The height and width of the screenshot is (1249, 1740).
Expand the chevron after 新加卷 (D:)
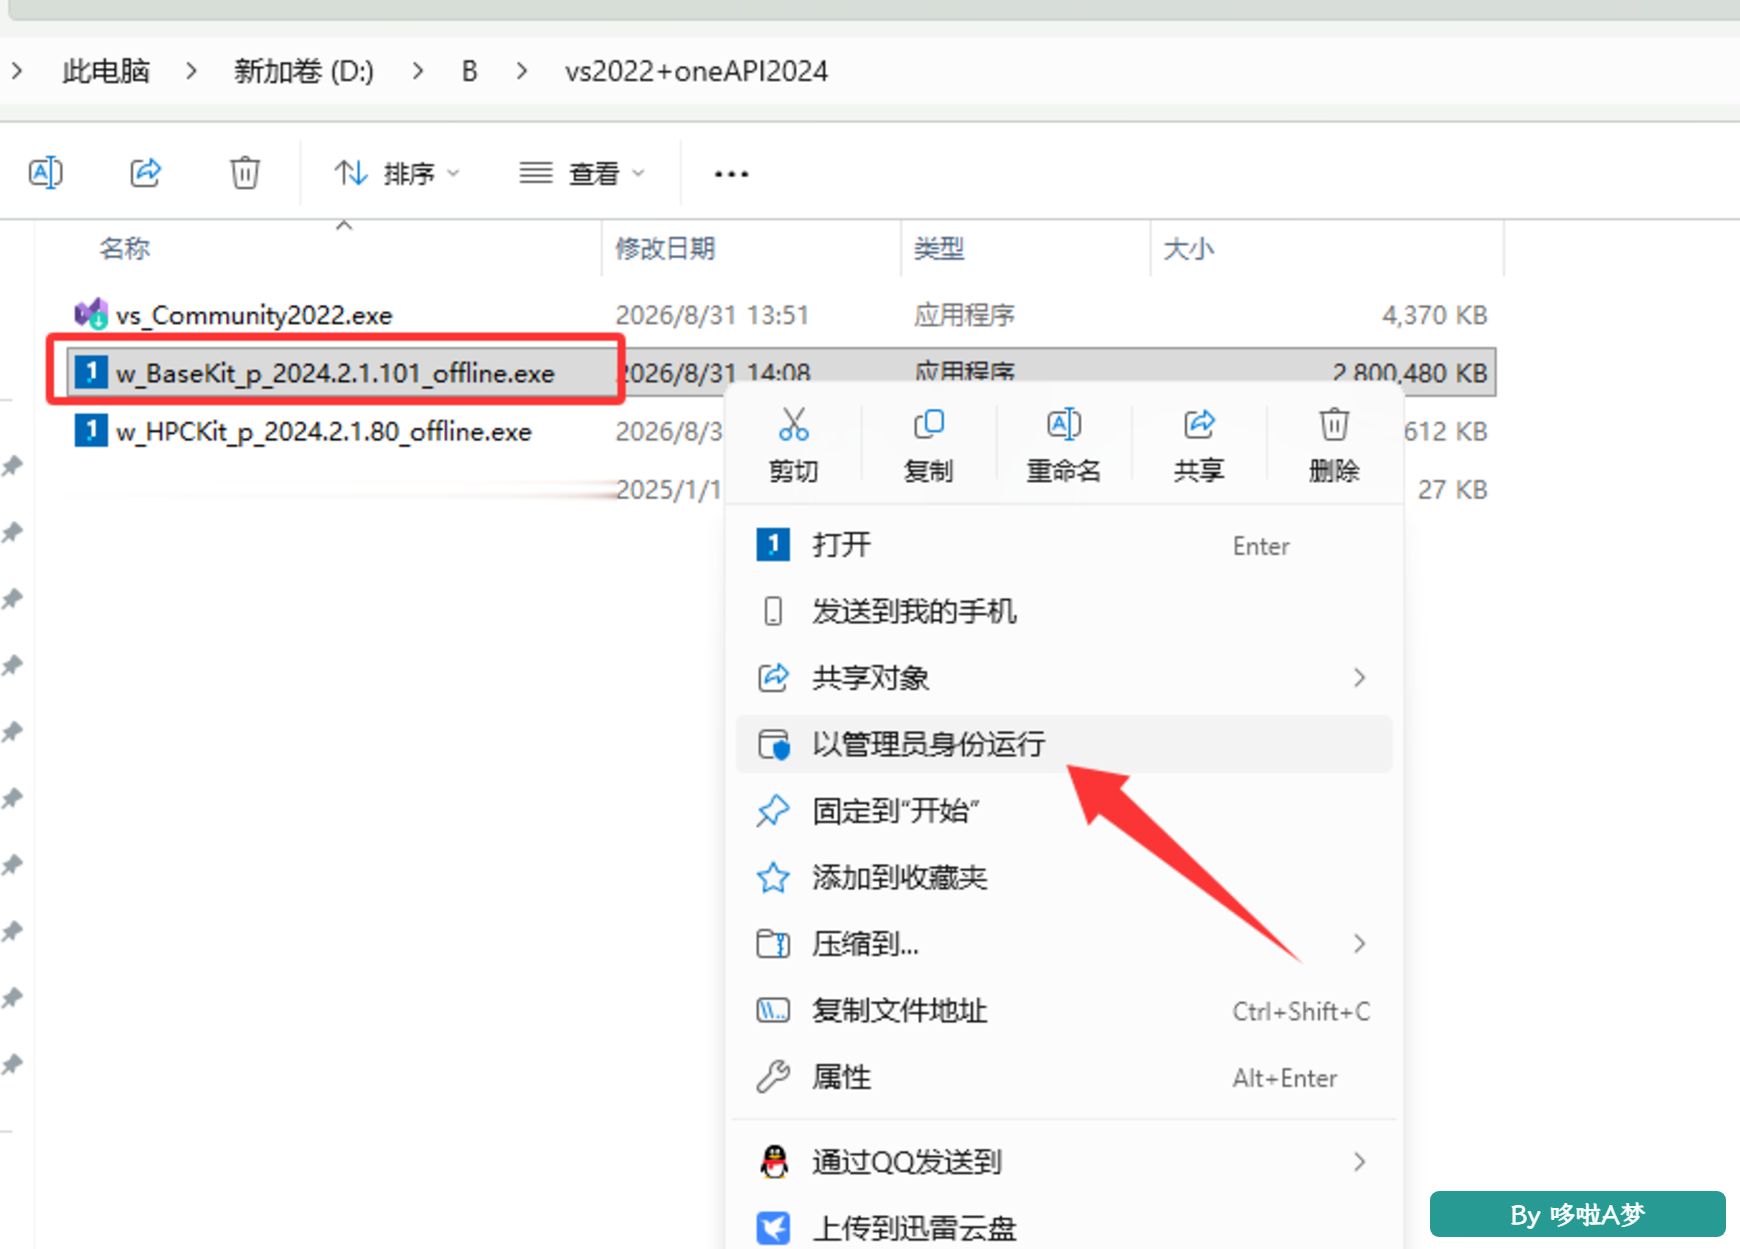pos(418,71)
